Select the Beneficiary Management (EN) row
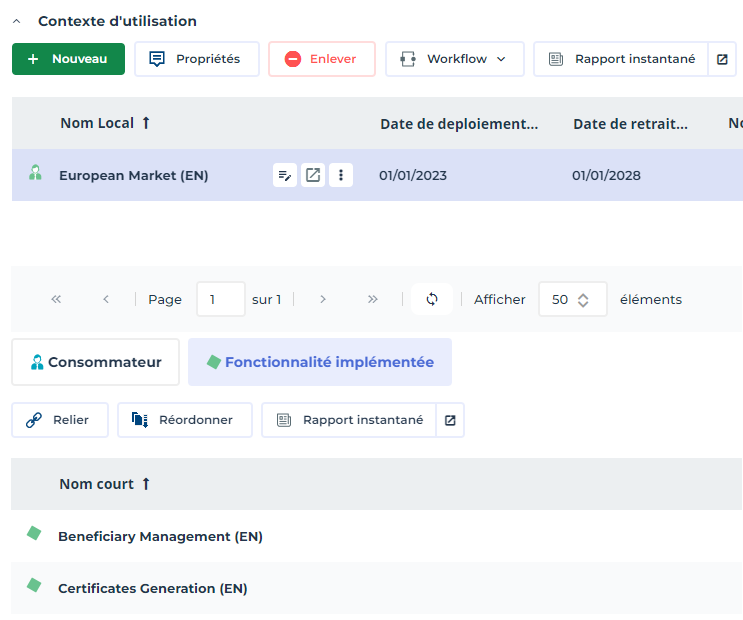This screenshot has height=620, width=743. 160,536
